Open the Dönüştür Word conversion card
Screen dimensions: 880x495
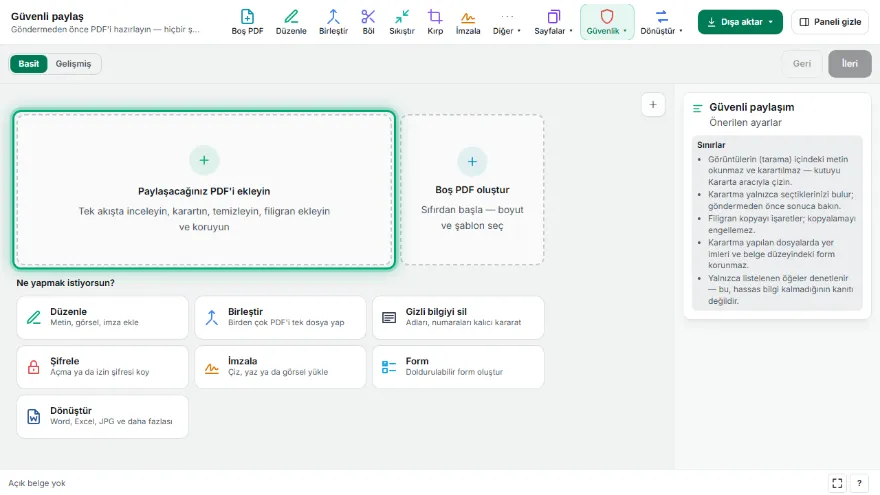point(103,416)
